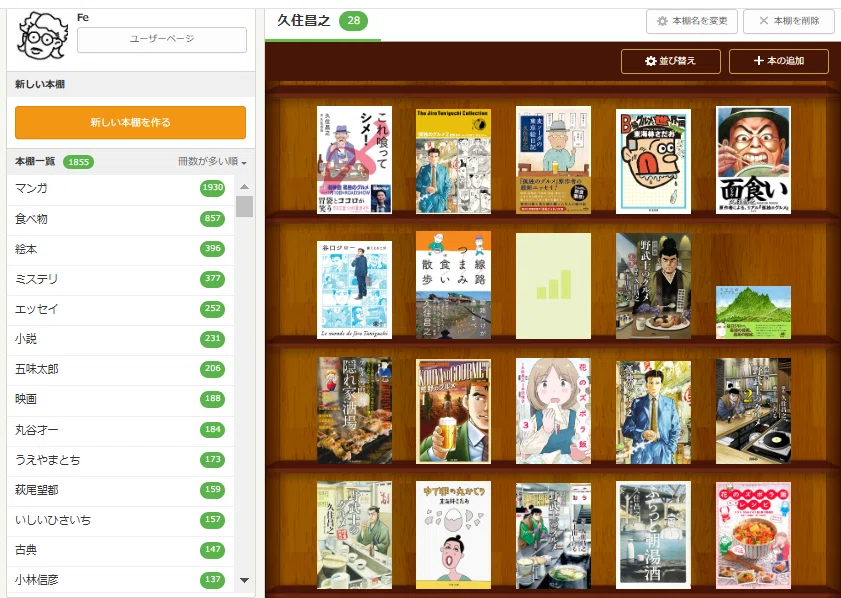Open the 面食い book cover

[x=753, y=160]
